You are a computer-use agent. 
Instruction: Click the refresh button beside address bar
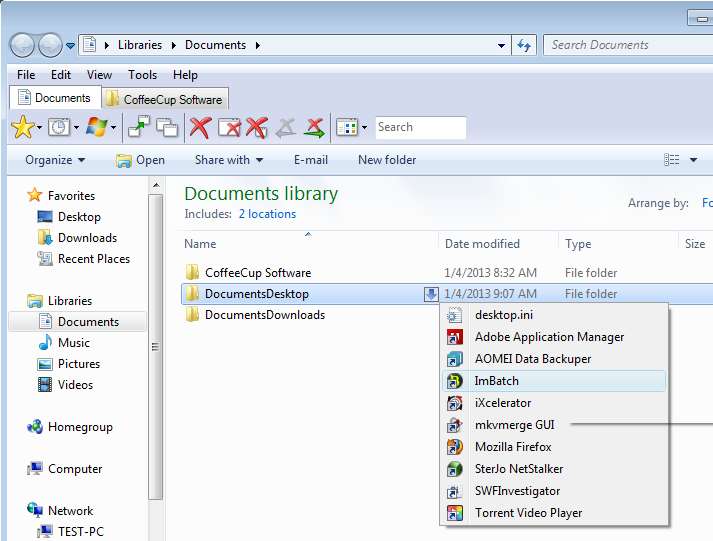[524, 45]
